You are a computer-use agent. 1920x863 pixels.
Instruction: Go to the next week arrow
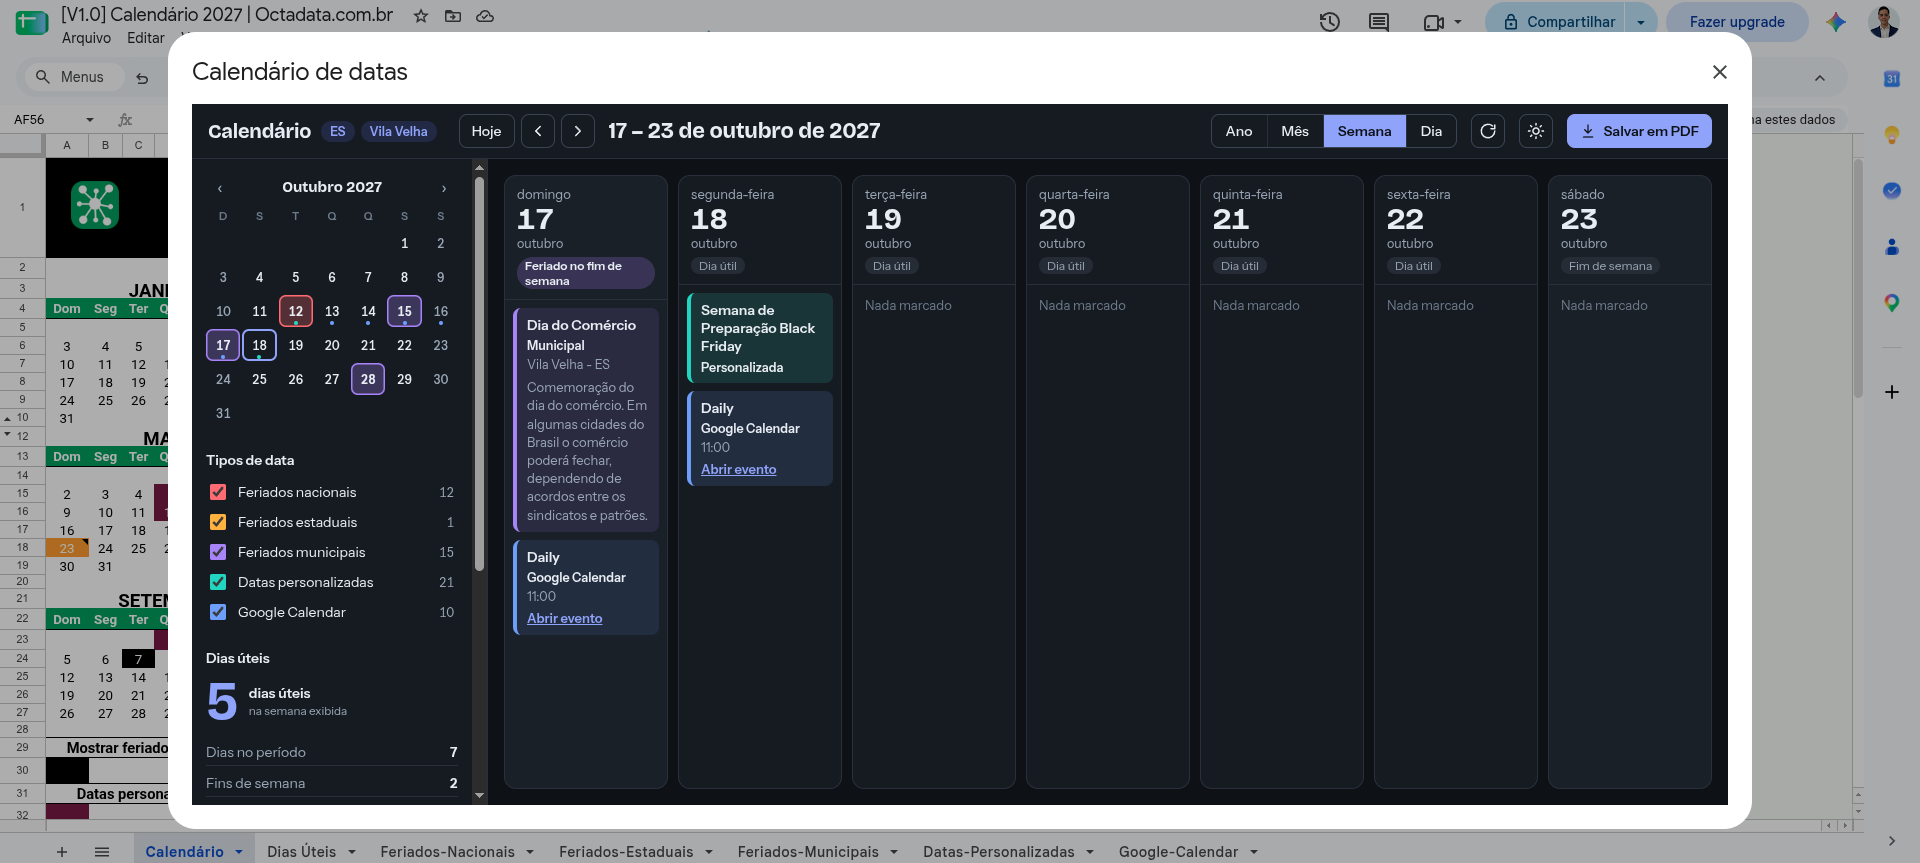578,131
